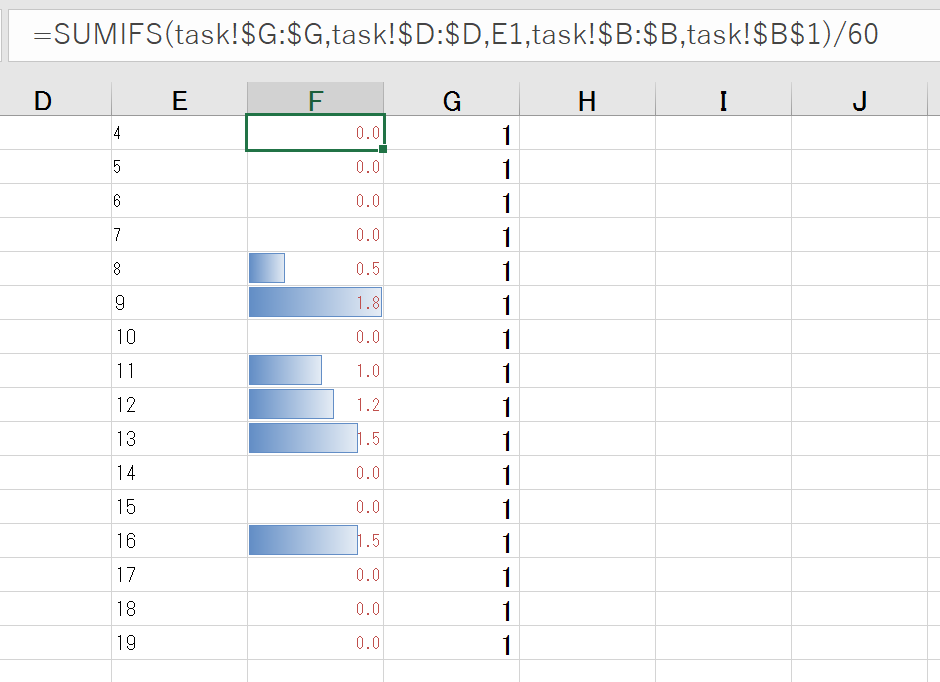Image resolution: width=940 pixels, height=682 pixels.
Task: Click the formula bar with the SUMIFS formula
Action: click(x=474, y=35)
